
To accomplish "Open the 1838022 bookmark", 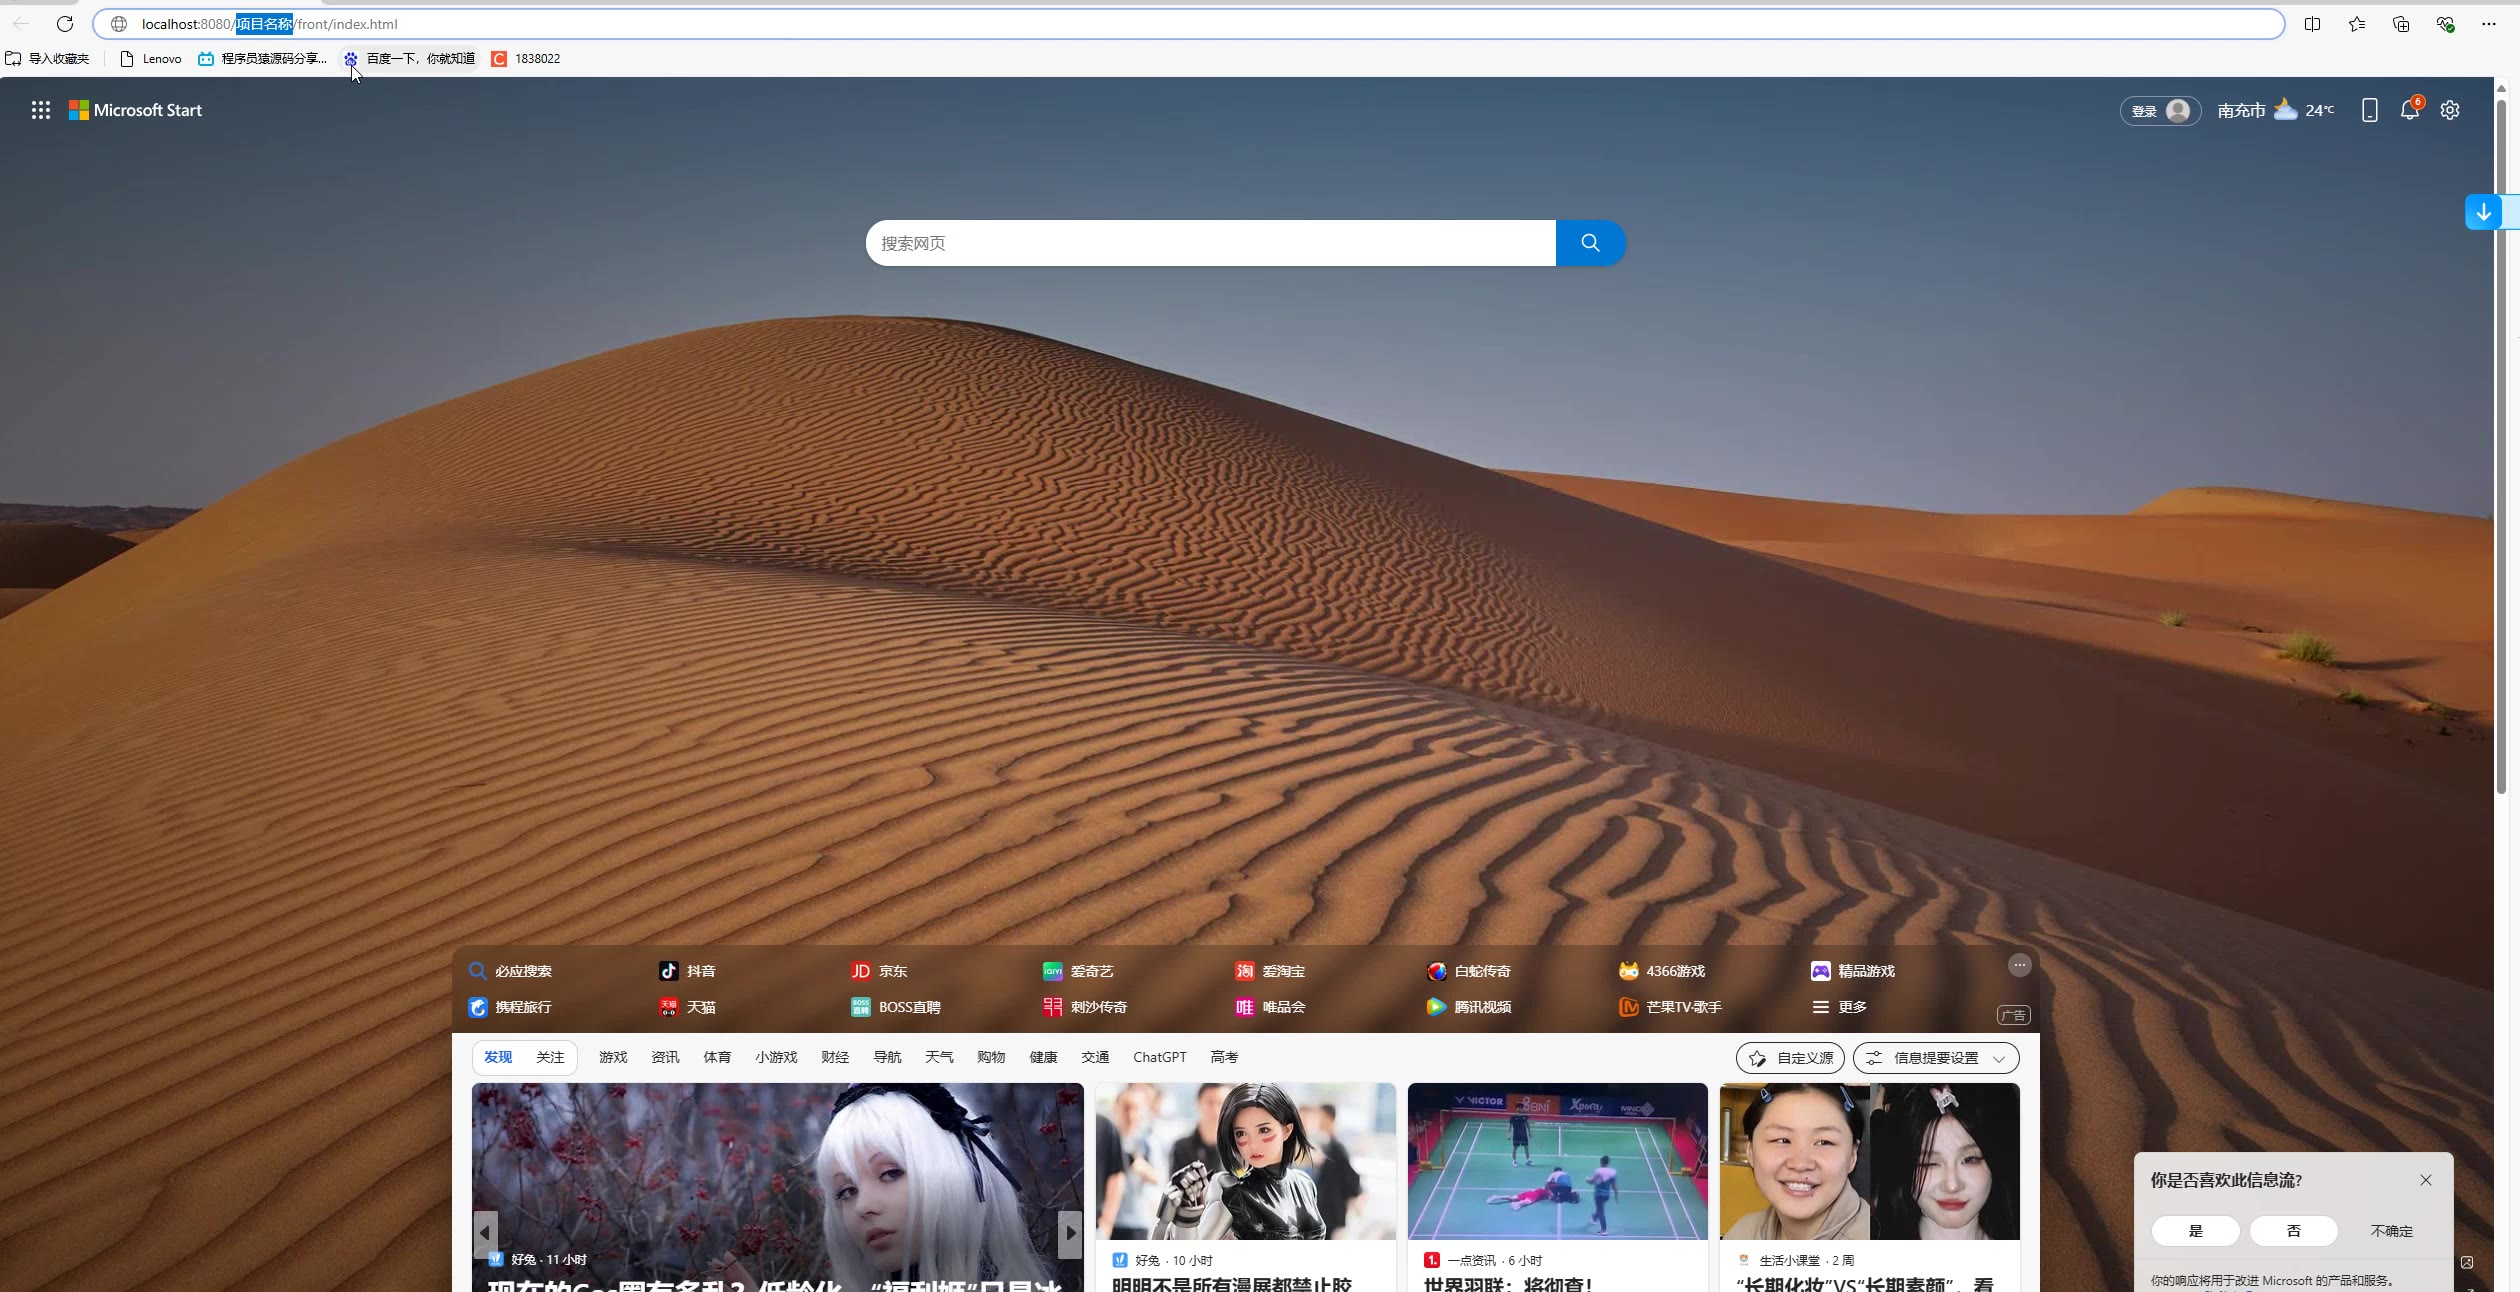I will (526, 59).
